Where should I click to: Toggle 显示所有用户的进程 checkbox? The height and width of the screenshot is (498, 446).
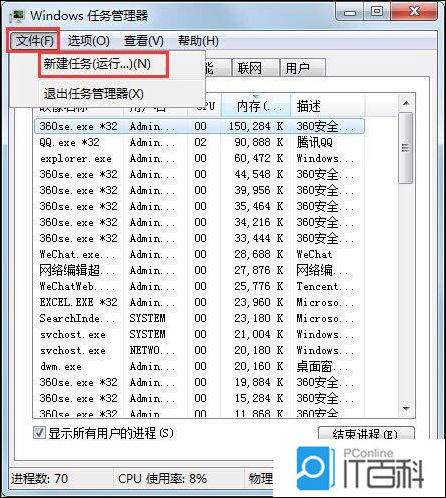(39, 433)
